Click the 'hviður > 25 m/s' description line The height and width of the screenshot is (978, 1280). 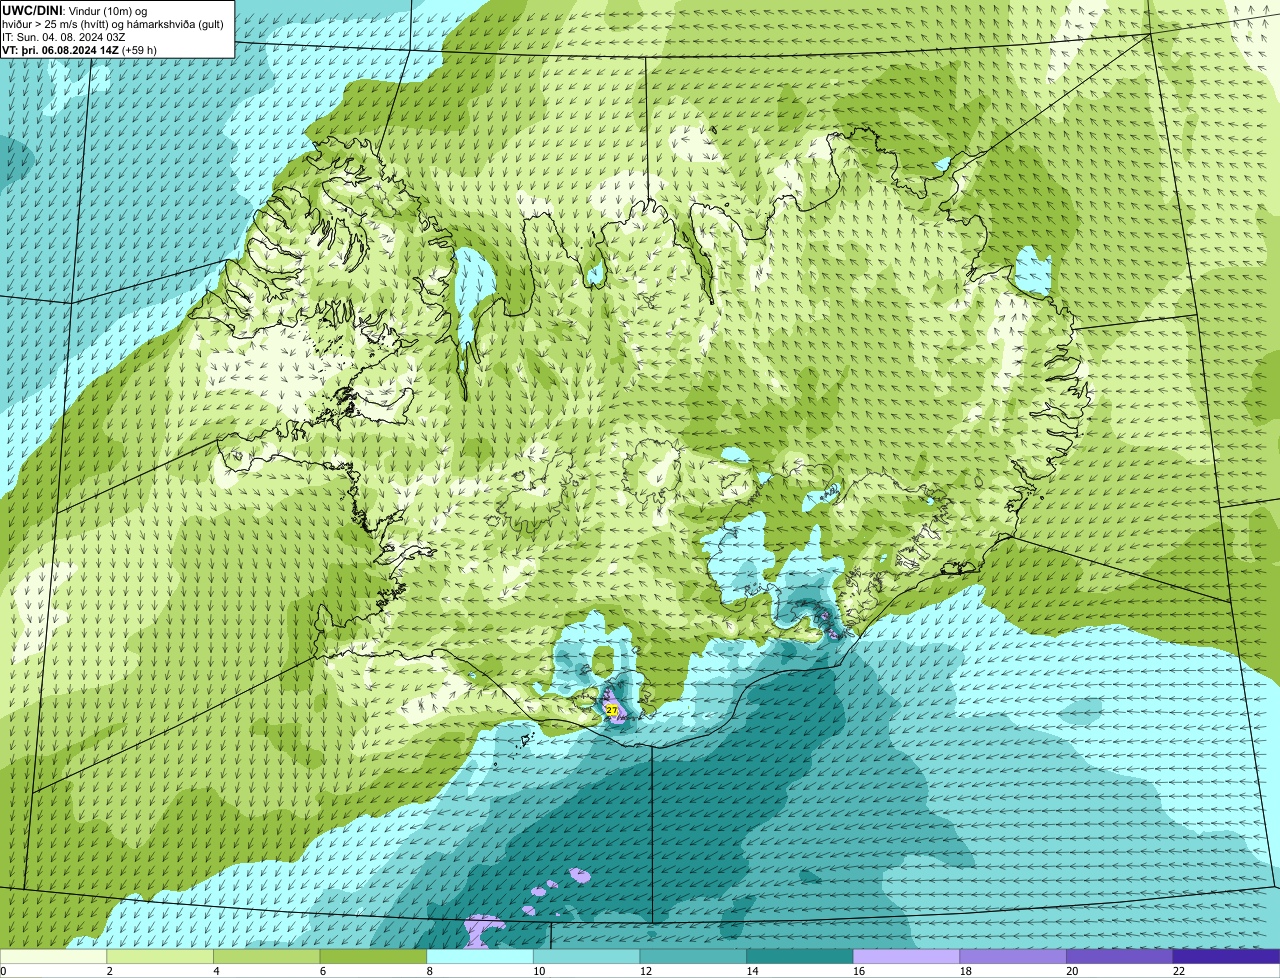point(113,24)
